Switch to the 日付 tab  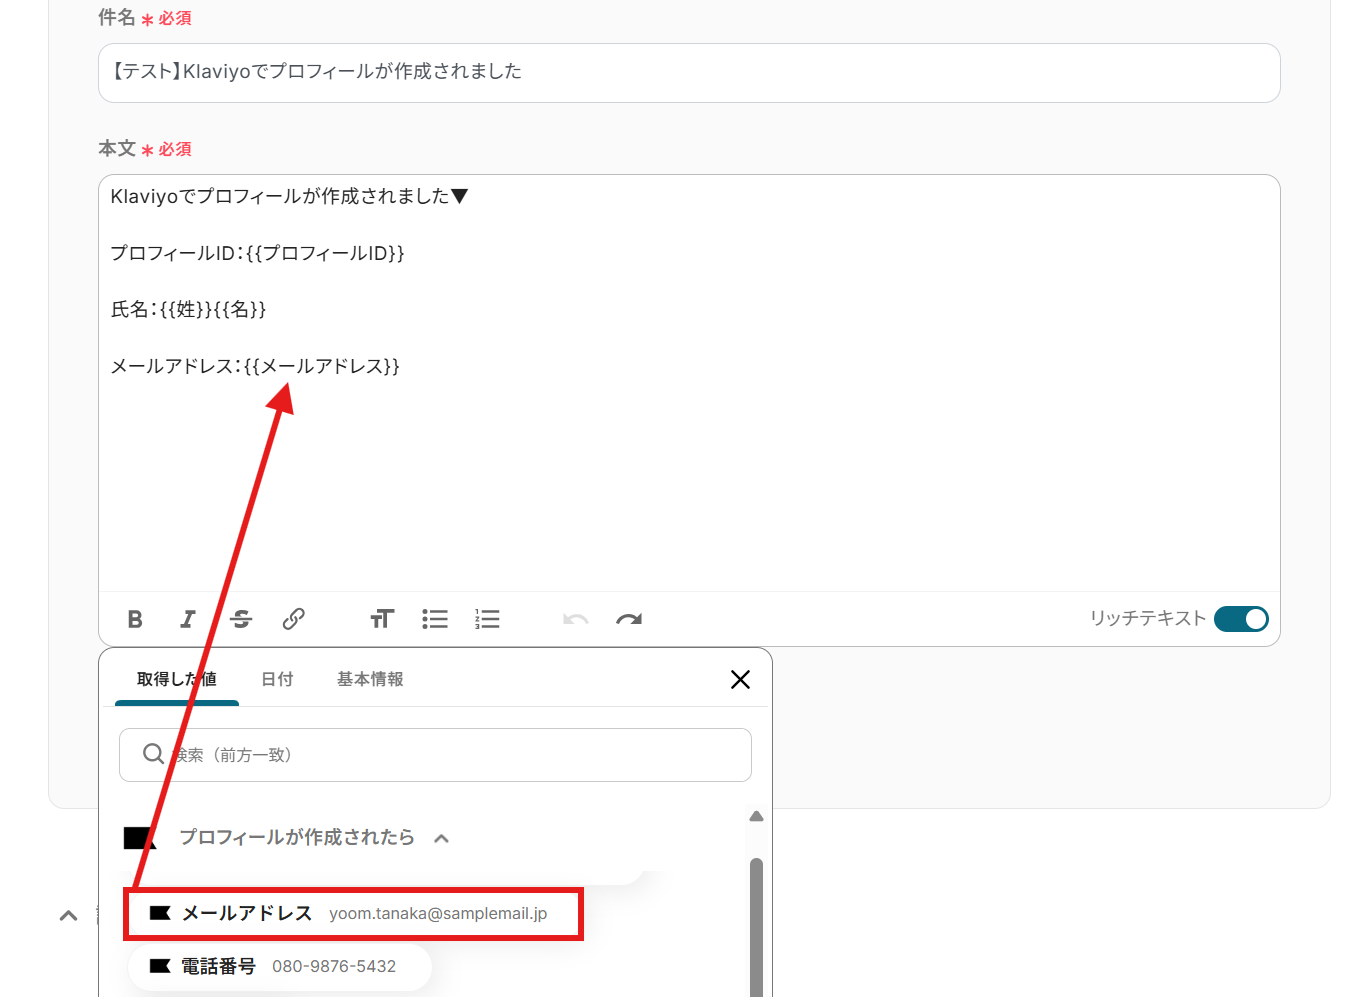(277, 679)
